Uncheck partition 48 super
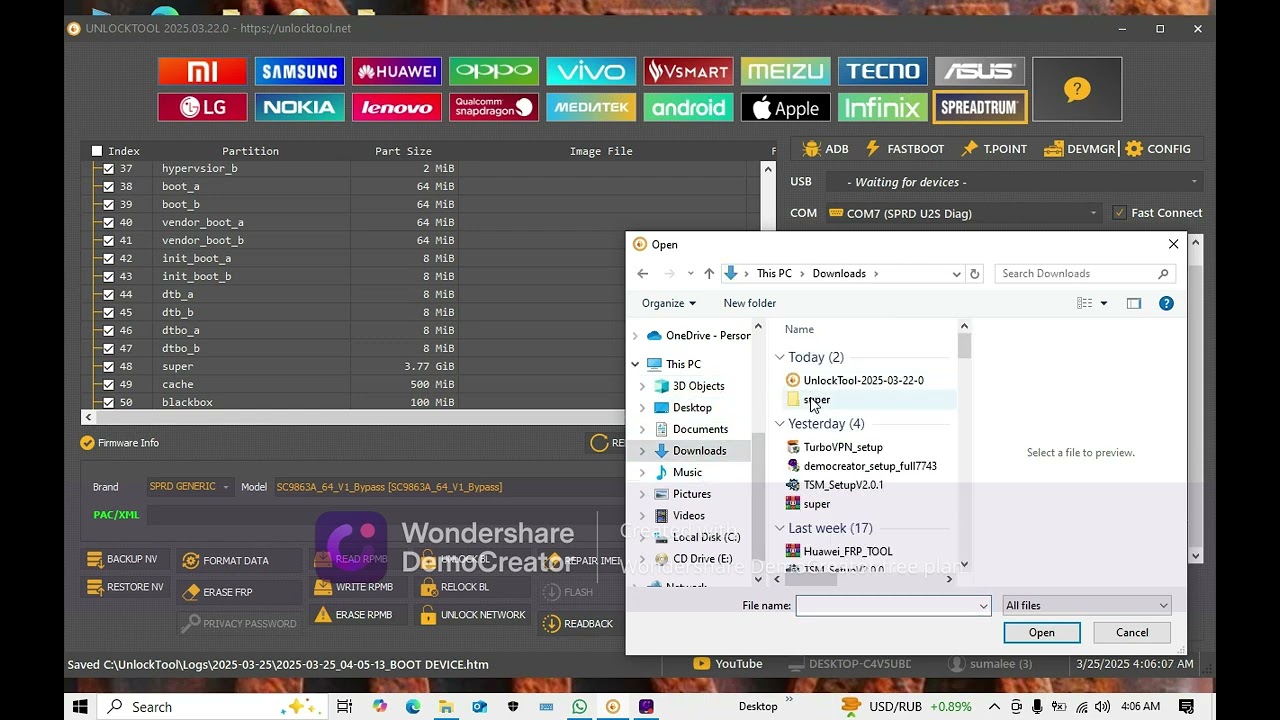 (108, 367)
